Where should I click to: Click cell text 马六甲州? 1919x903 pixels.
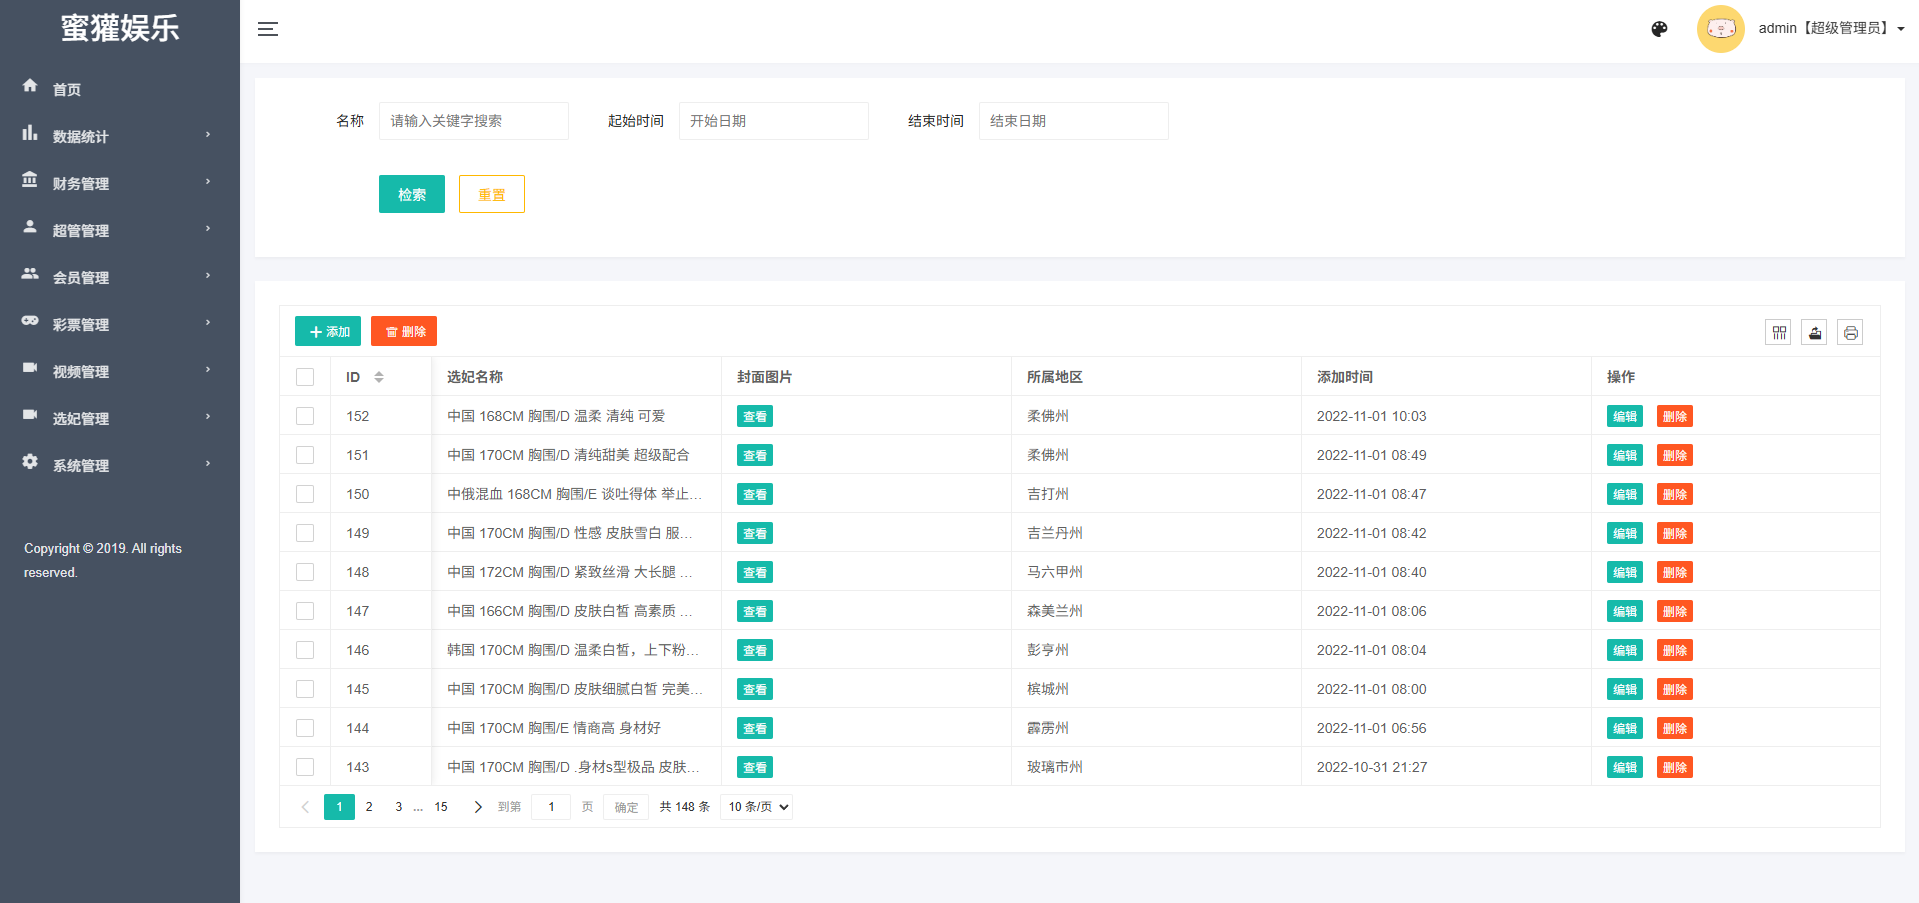[1055, 572]
